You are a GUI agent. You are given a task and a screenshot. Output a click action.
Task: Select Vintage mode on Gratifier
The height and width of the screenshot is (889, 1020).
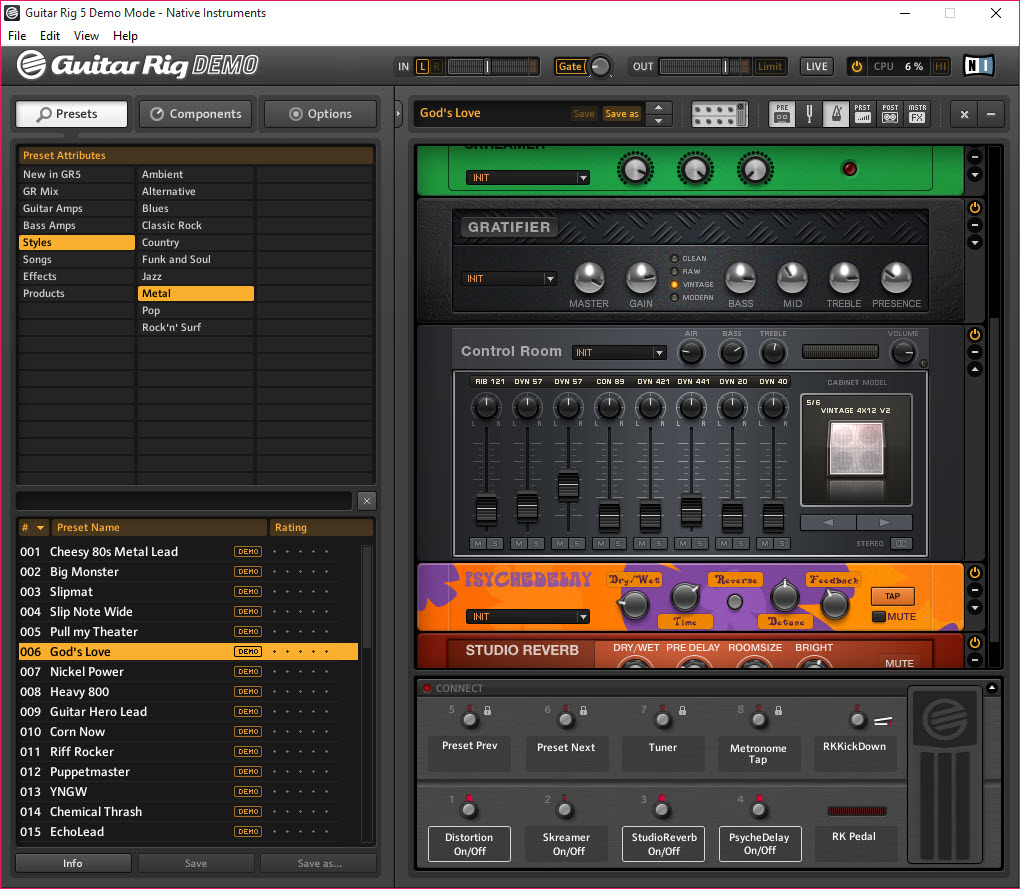[x=675, y=284]
